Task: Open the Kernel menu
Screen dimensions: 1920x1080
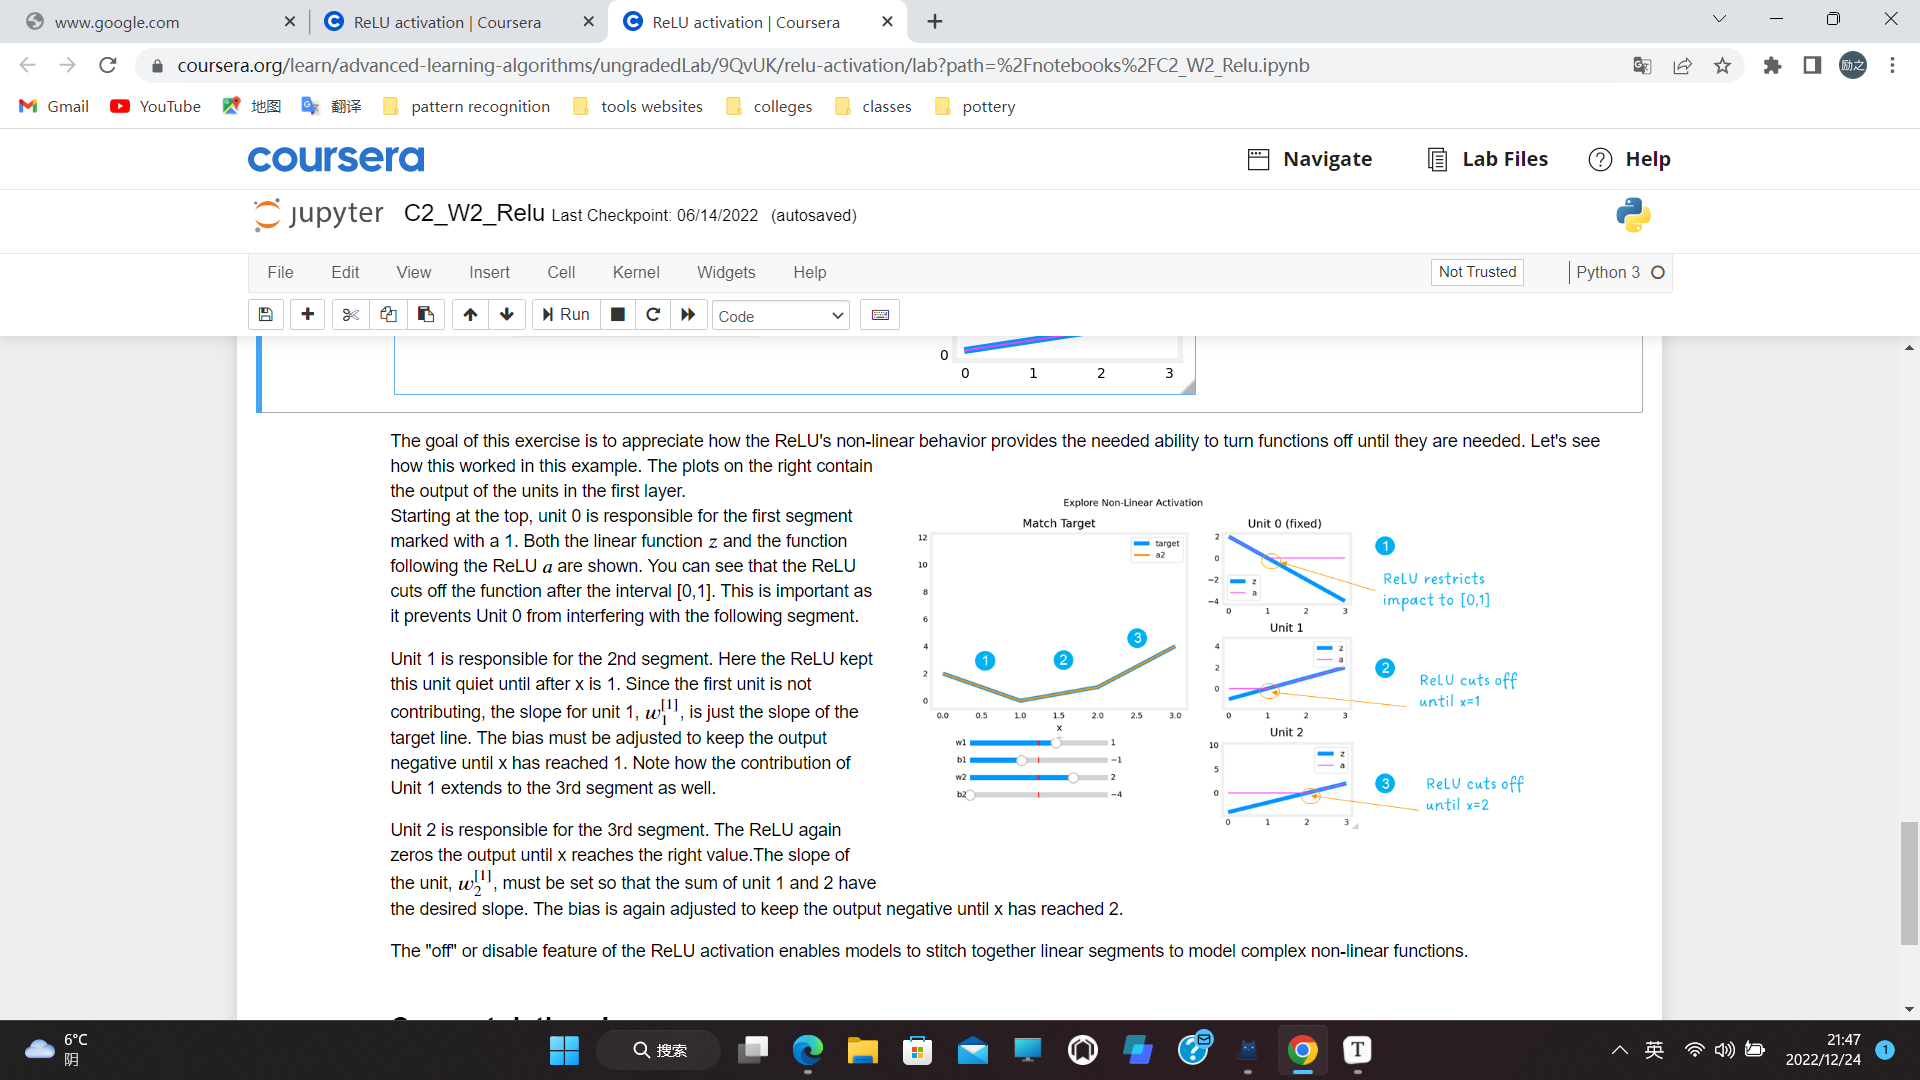Action: (635, 272)
